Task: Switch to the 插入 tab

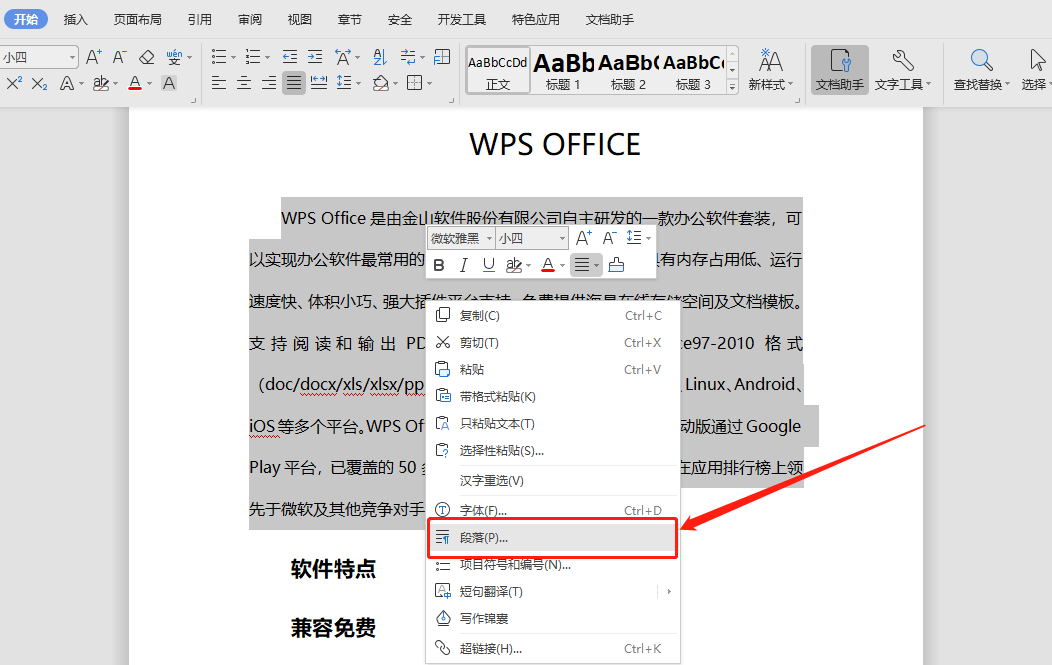Action: pos(75,19)
